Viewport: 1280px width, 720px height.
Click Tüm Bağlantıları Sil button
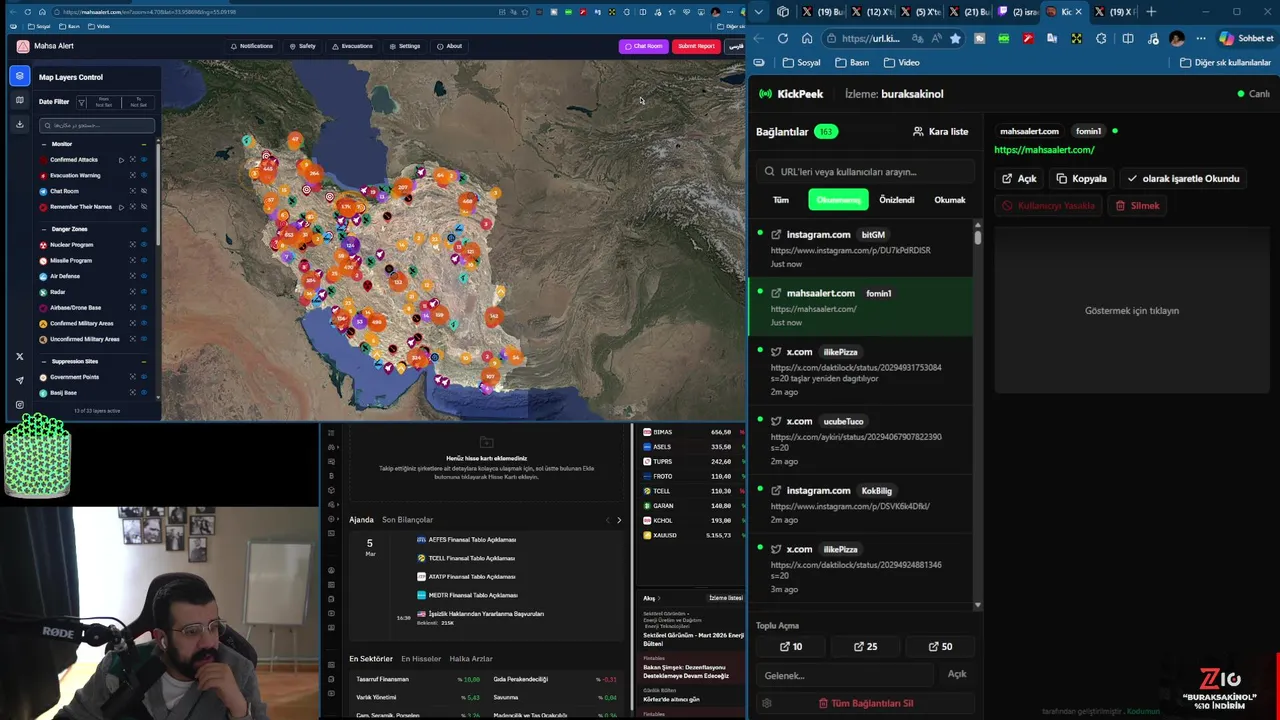[866, 703]
